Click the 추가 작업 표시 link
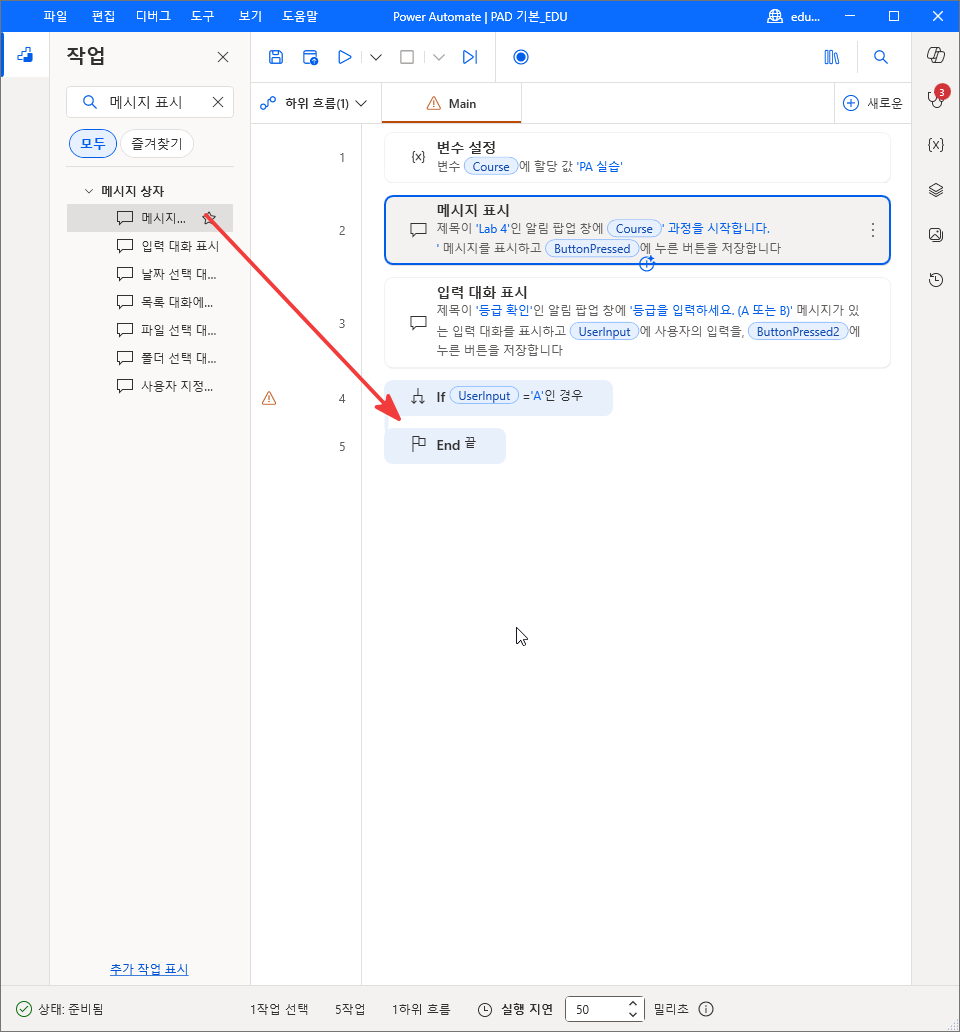This screenshot has width=960, height=1032. click(149, 969)
